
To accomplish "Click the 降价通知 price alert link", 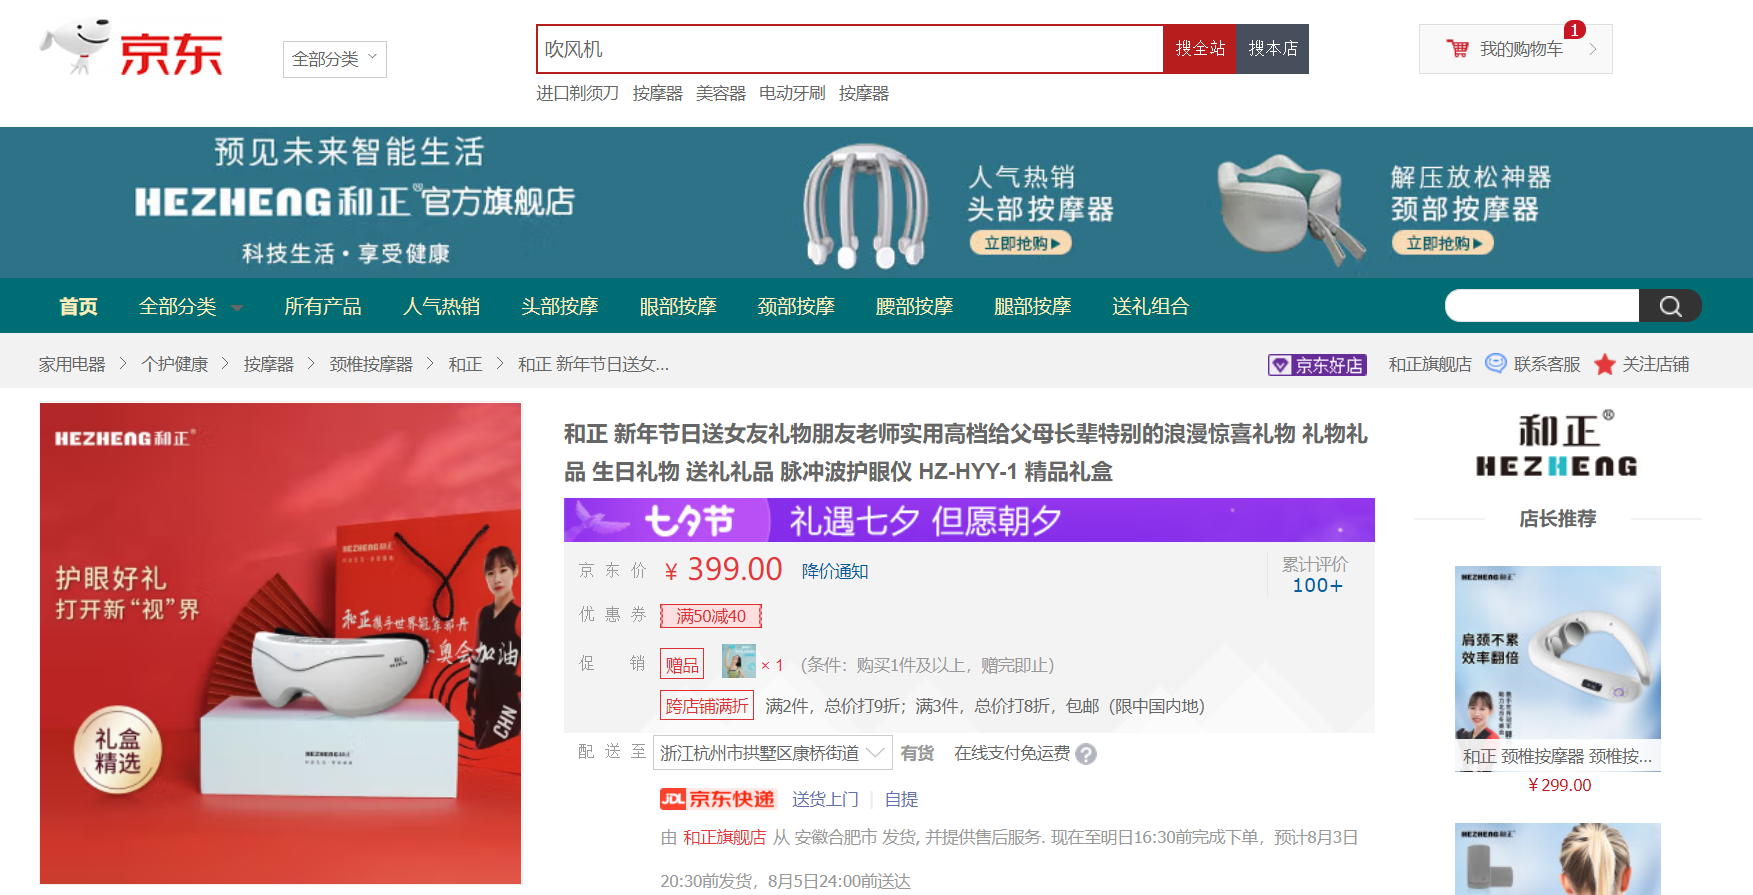I will click(834, 571).
